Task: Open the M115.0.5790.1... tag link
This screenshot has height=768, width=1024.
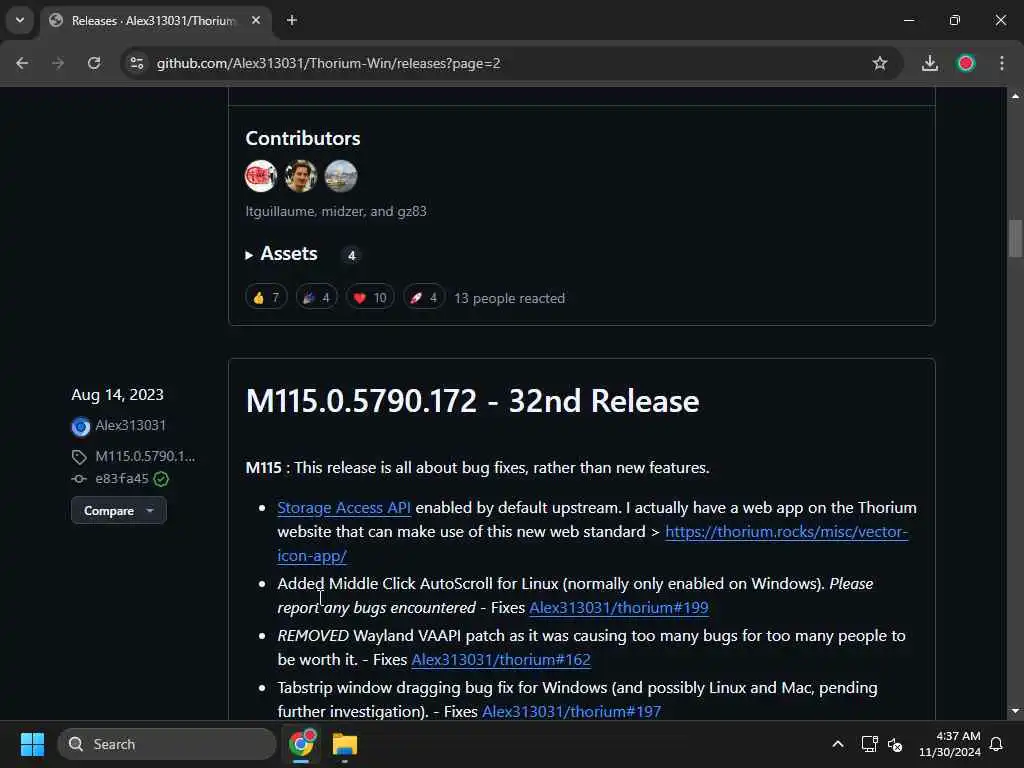Action: 145,456
